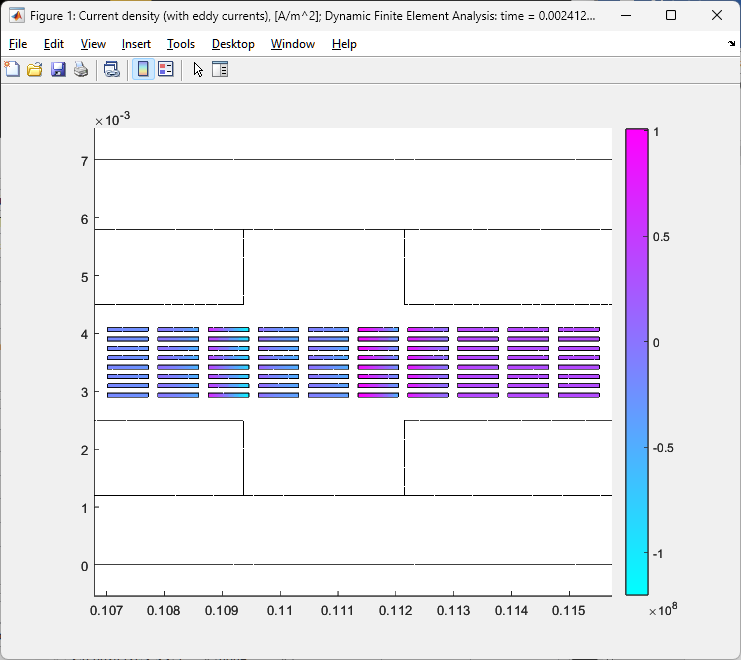
Task: Click the y-axis tick label 0
Action: pyautogui.click(x=85, y=566)
